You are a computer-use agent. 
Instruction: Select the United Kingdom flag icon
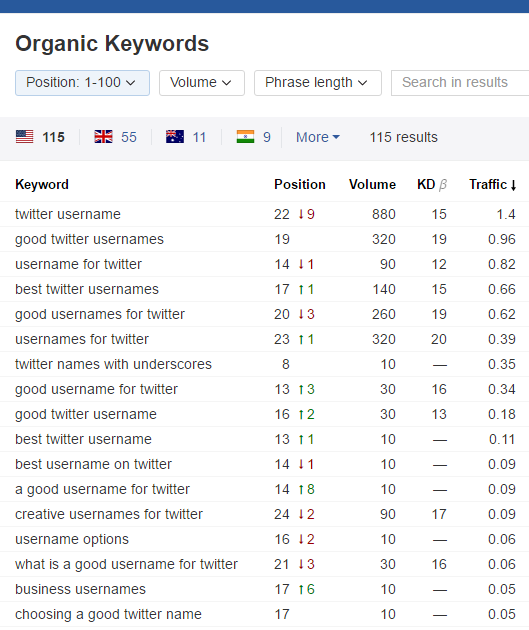(x=103, y=137)
